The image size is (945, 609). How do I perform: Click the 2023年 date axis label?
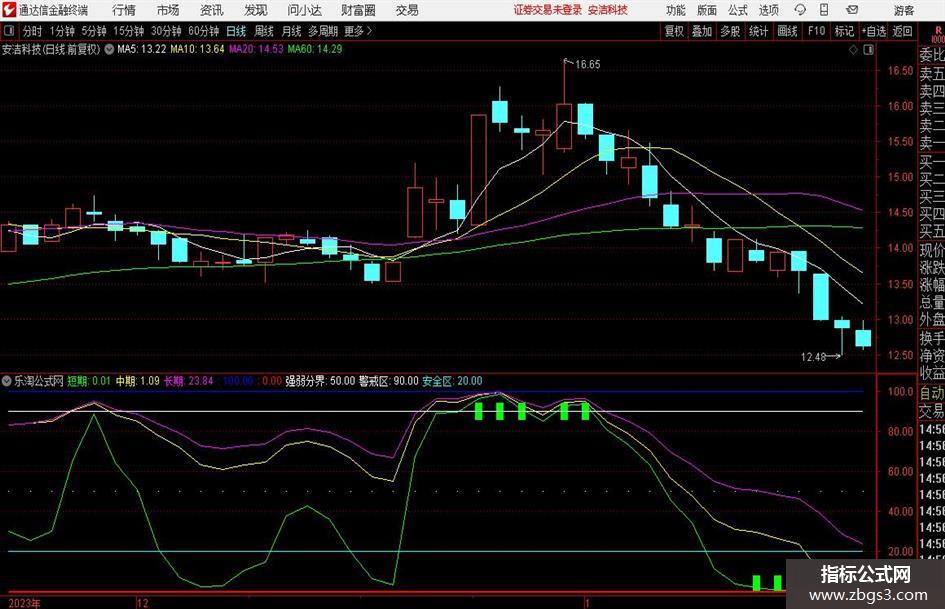tap(25, 604)
